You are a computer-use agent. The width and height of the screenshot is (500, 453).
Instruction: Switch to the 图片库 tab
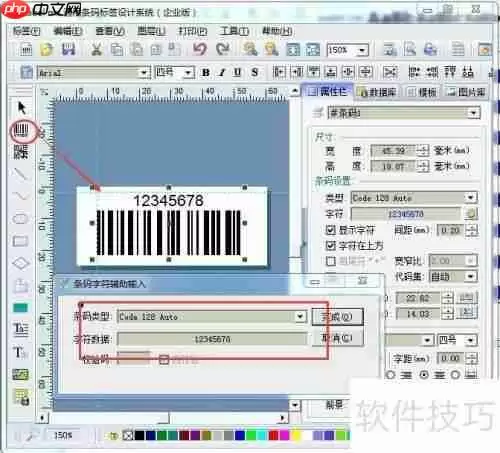click(466, 92)
